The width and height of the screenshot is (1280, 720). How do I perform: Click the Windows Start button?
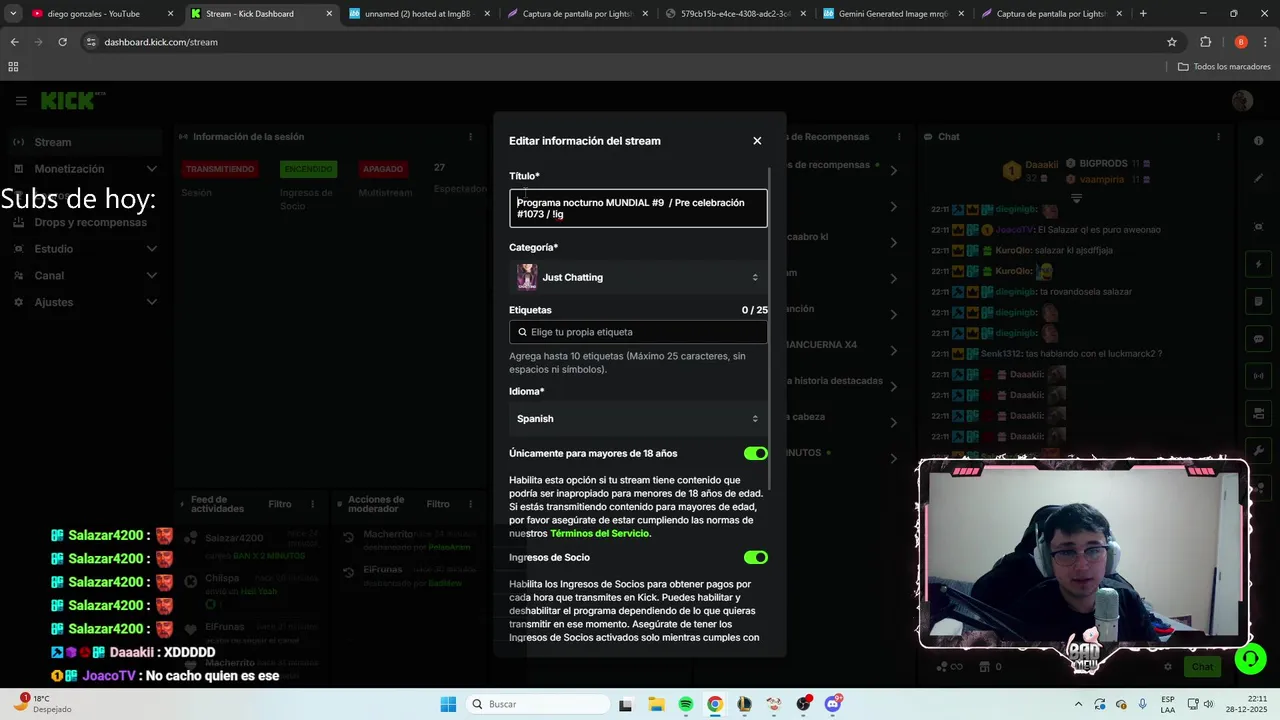click(x=448, y=704)
